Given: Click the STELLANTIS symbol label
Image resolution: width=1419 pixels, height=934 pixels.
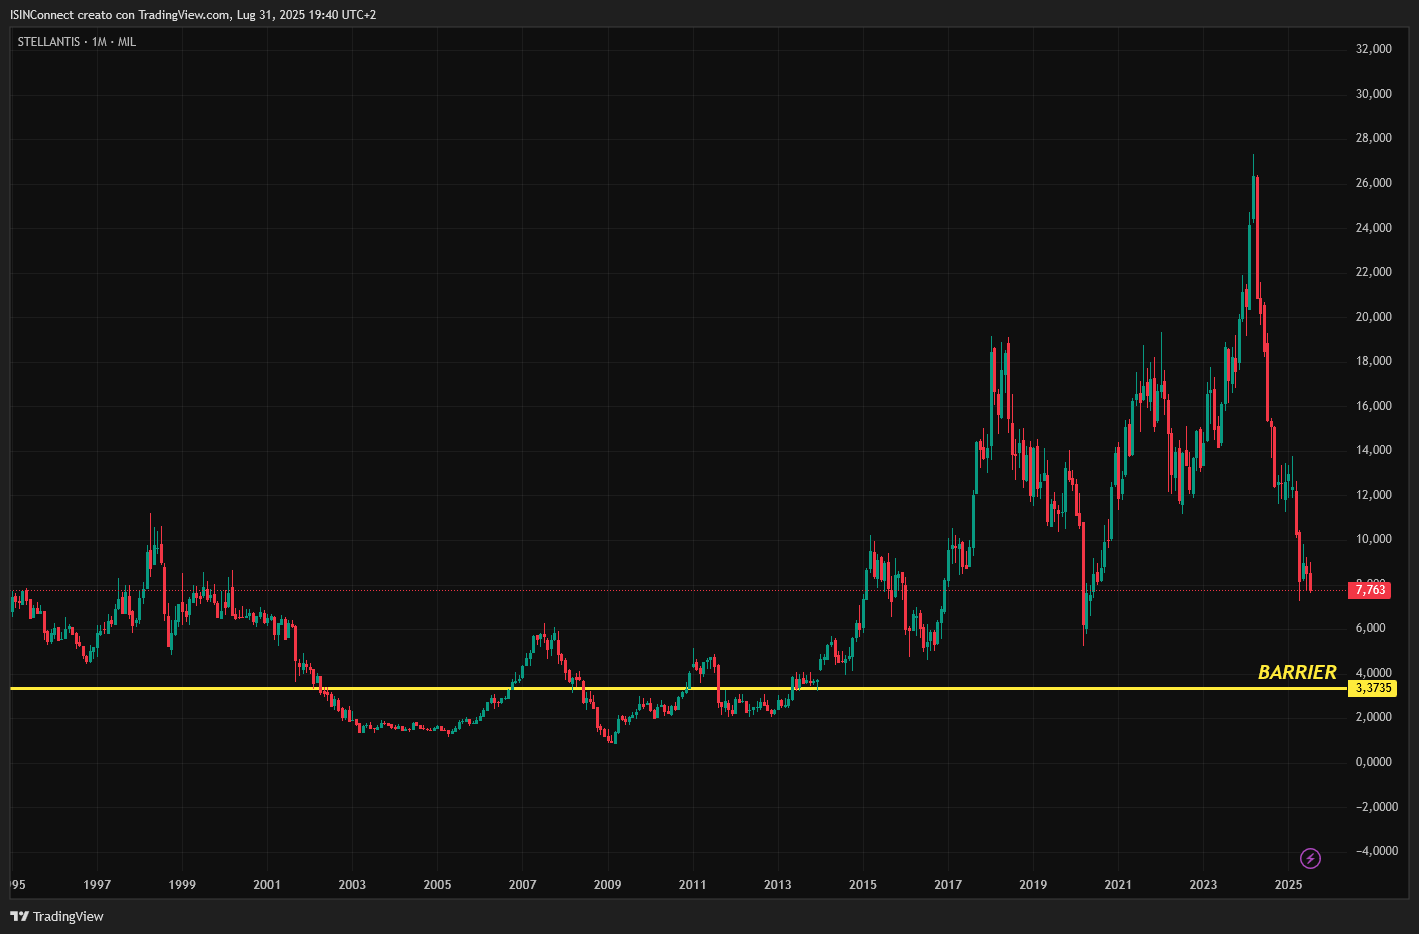Looking at the screenshot, I should [49, 42].
